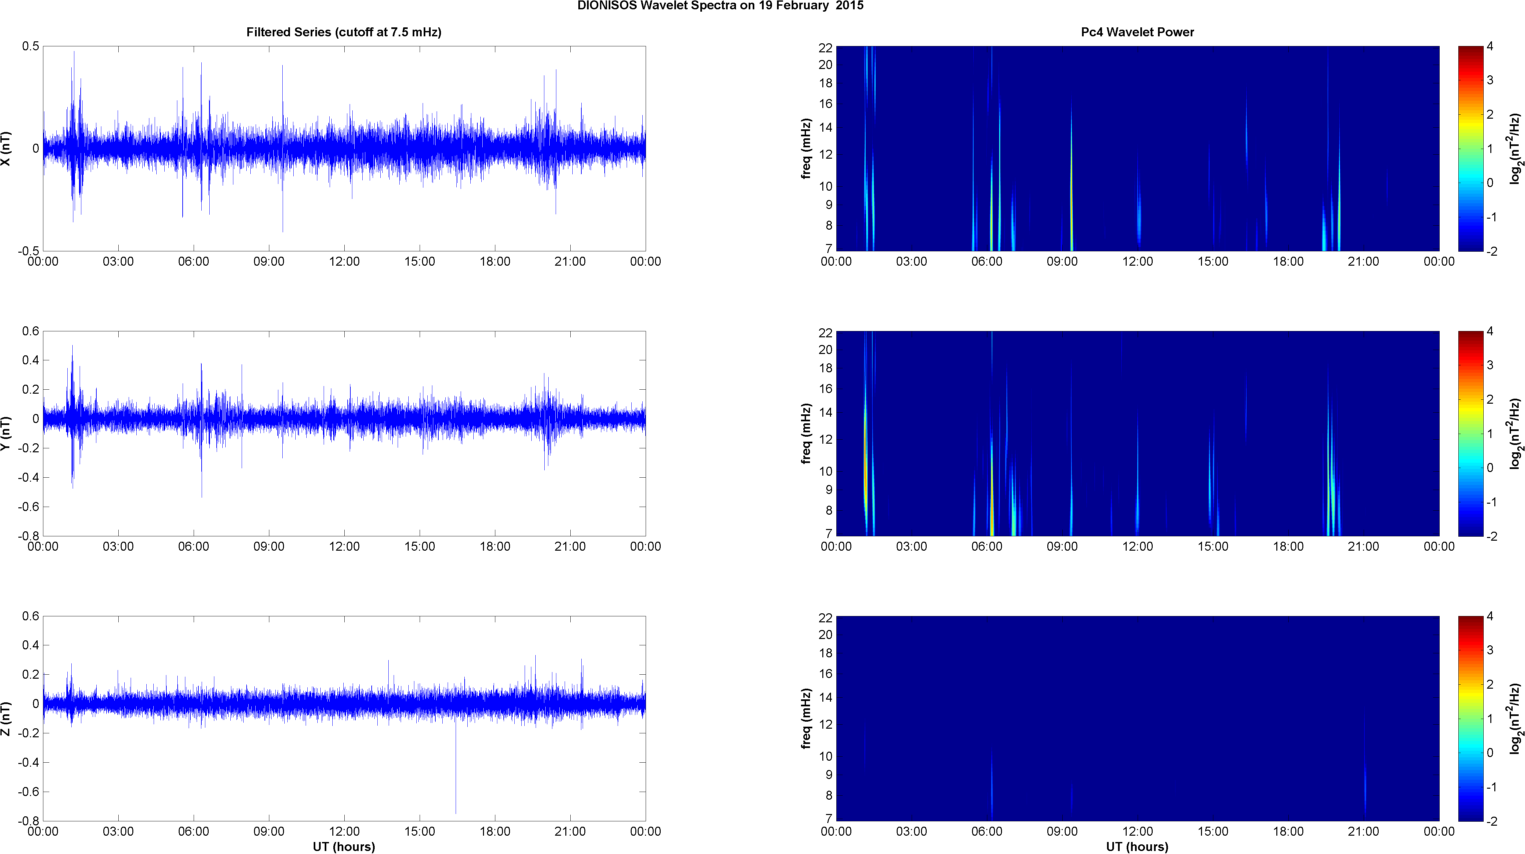The image size is (1525, 854).
Task: Click the yellow streak near 01:00 in Y wavelet
Action: click(x=866, y=450)
